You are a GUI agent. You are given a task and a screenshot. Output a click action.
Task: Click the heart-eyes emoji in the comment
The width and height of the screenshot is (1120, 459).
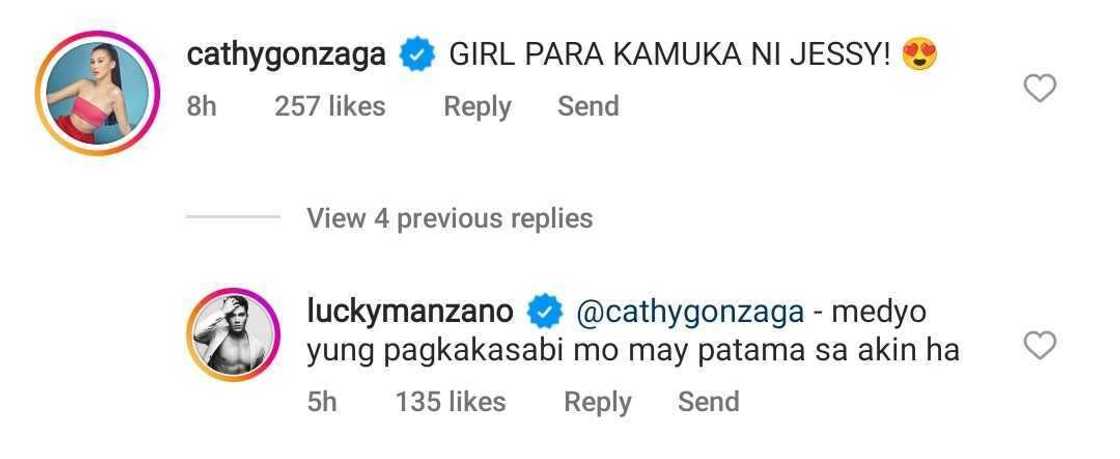tap(919, 57)
